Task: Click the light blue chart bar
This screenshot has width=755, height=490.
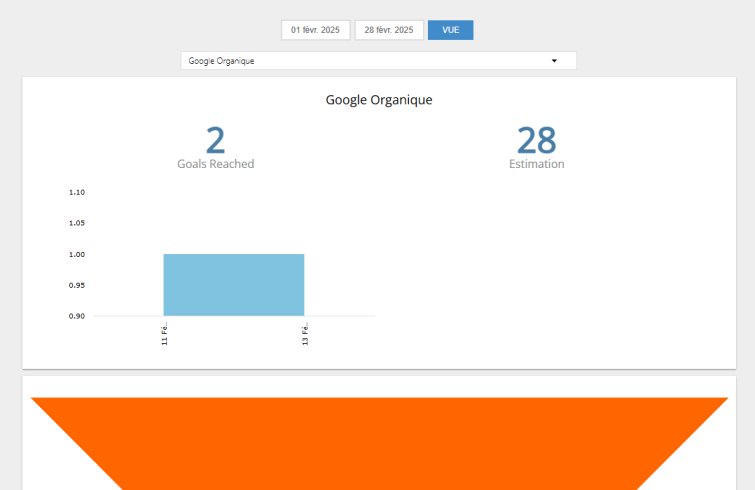Action: pos(234,285)
